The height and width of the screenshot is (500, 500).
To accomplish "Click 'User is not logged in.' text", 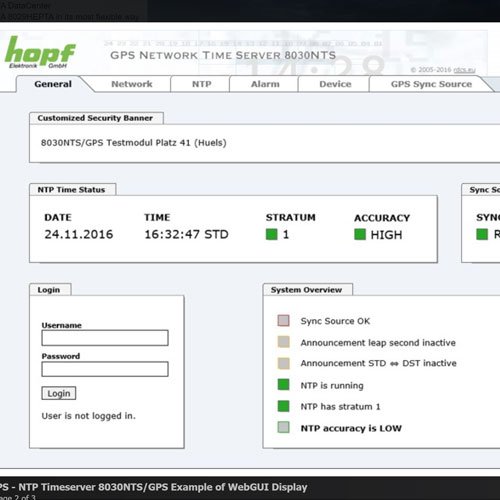I will (x=89, y=416).
